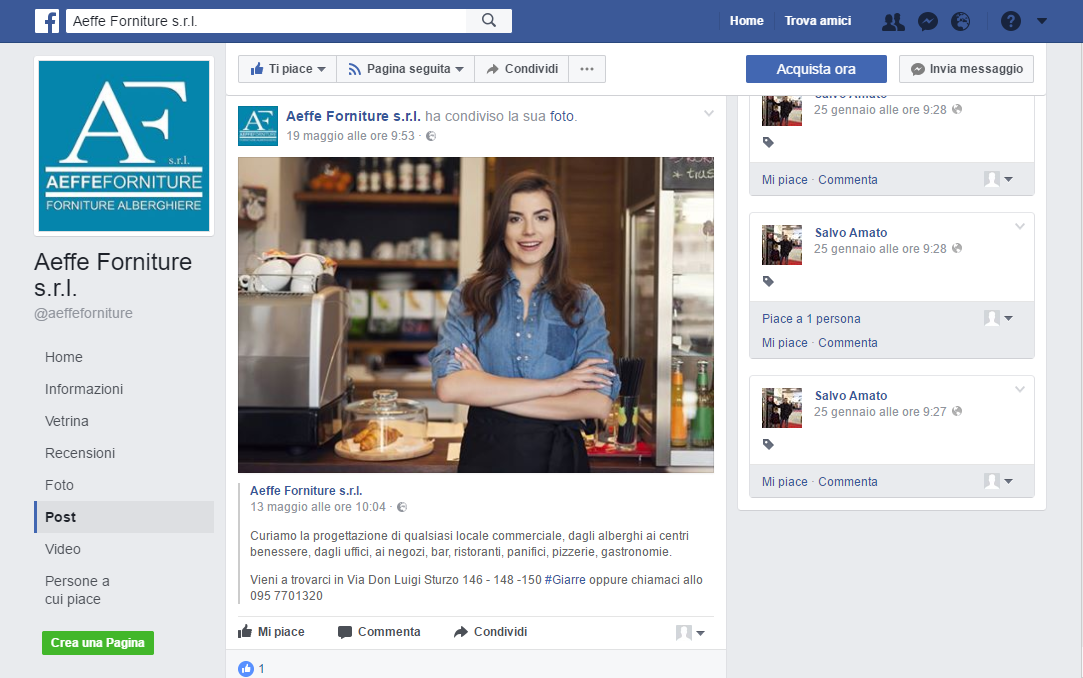This screenshot has height=678, width=1083.
Task: Expand chevron on the post with Piace a 1 persona
Action: (1019, 226)
